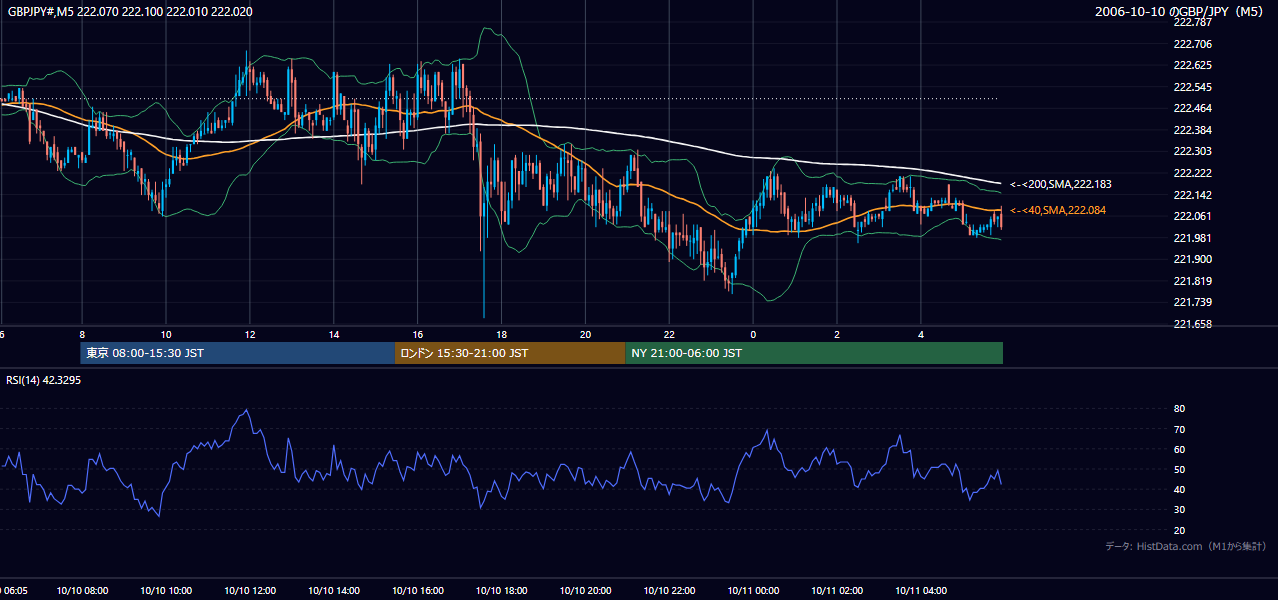Click price axis value 222.222

point(1192,173)
